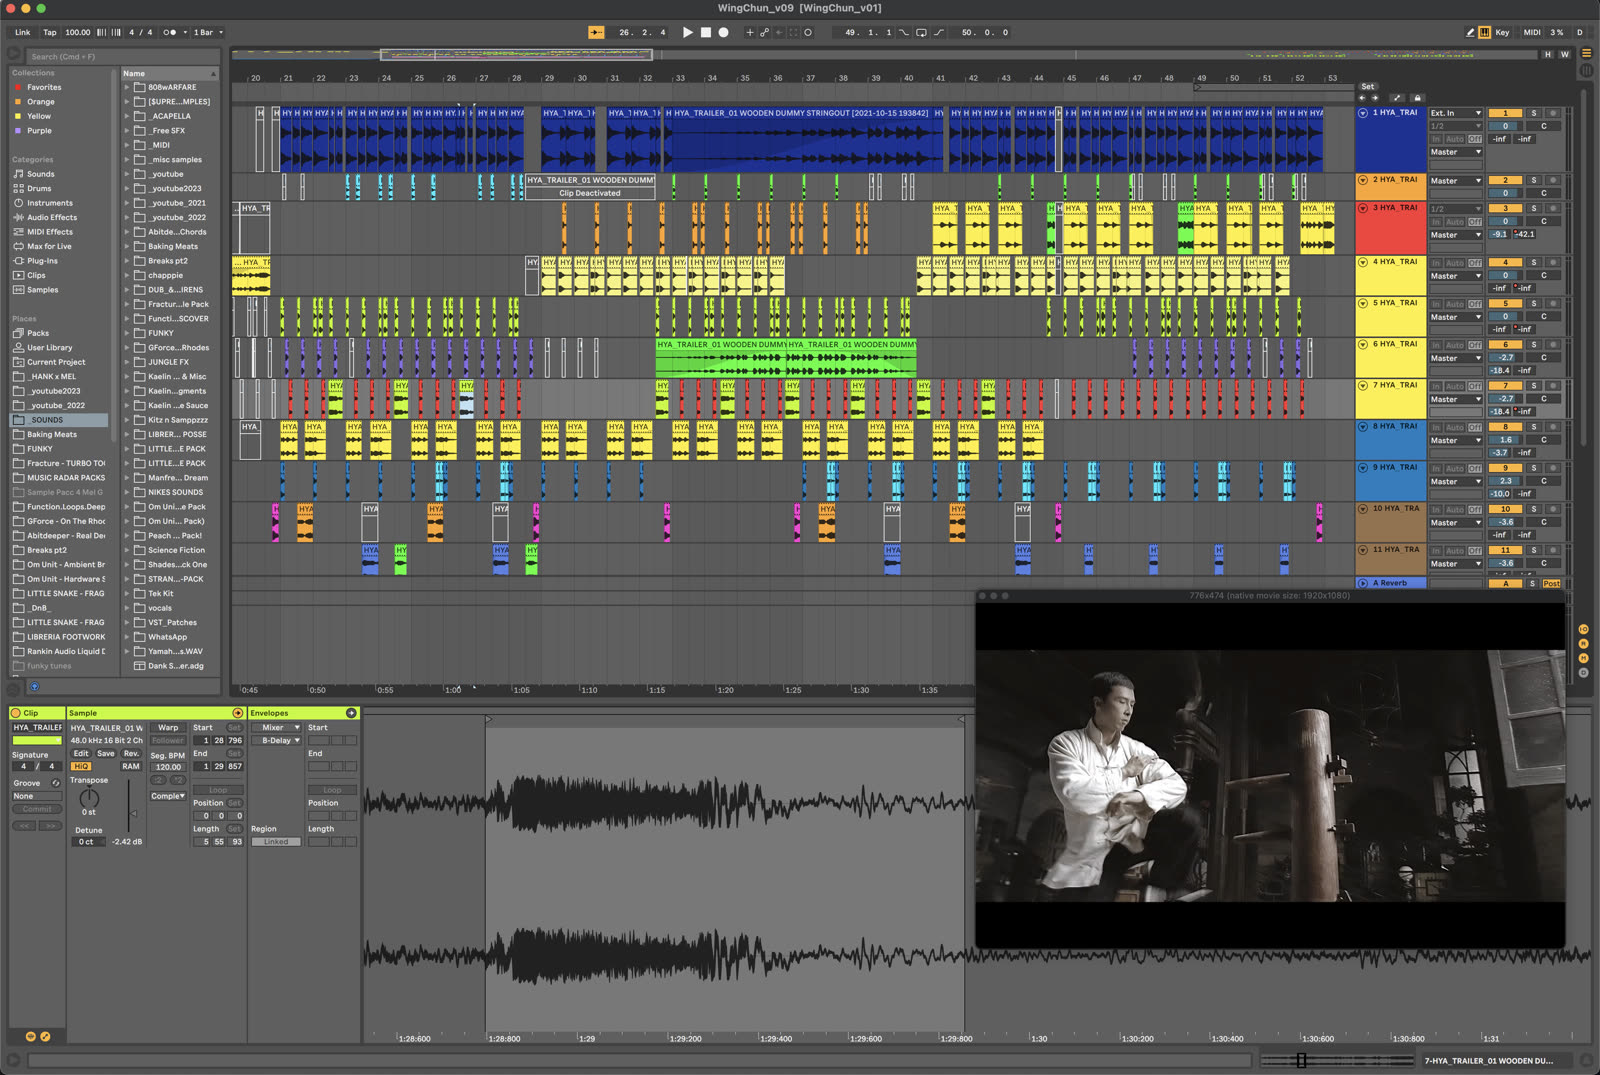This screenshot has height=1075, width=1600.
Task: Toggle the metronome icon
Action: 170,32
